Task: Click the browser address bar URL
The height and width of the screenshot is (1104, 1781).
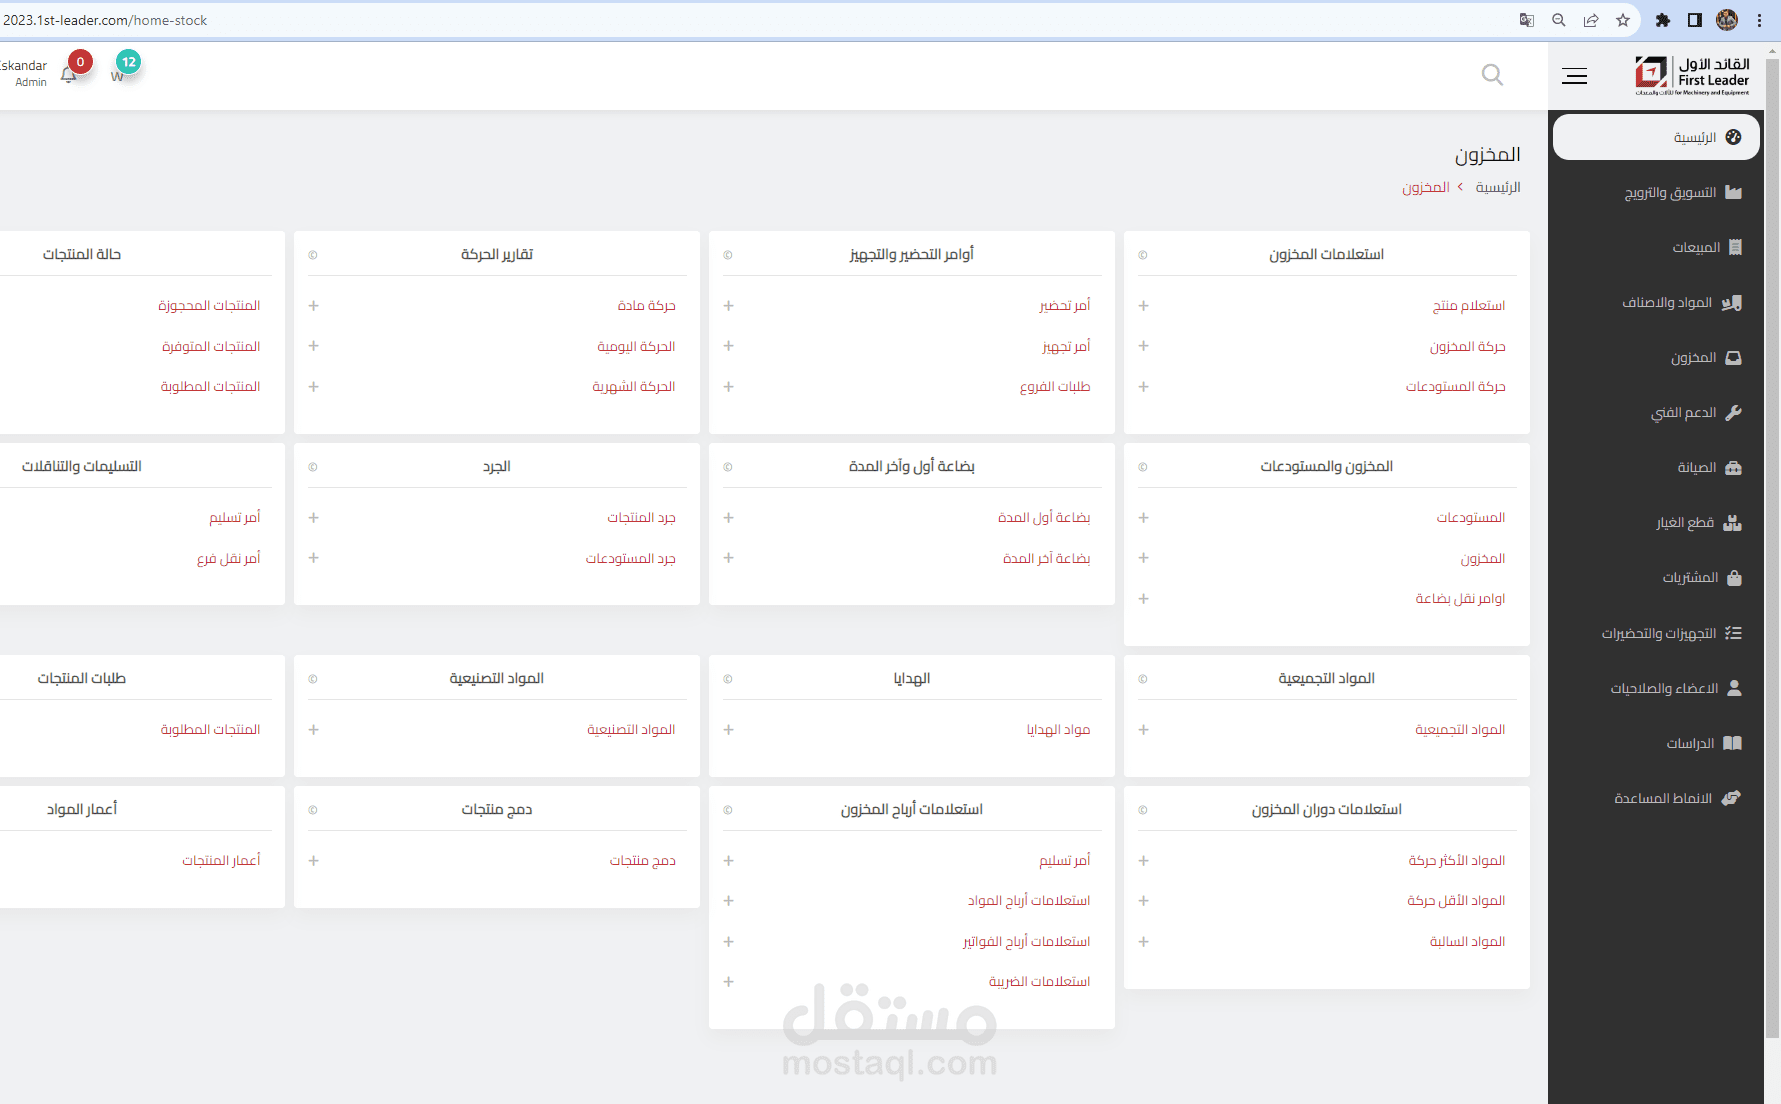Action: 105,20
